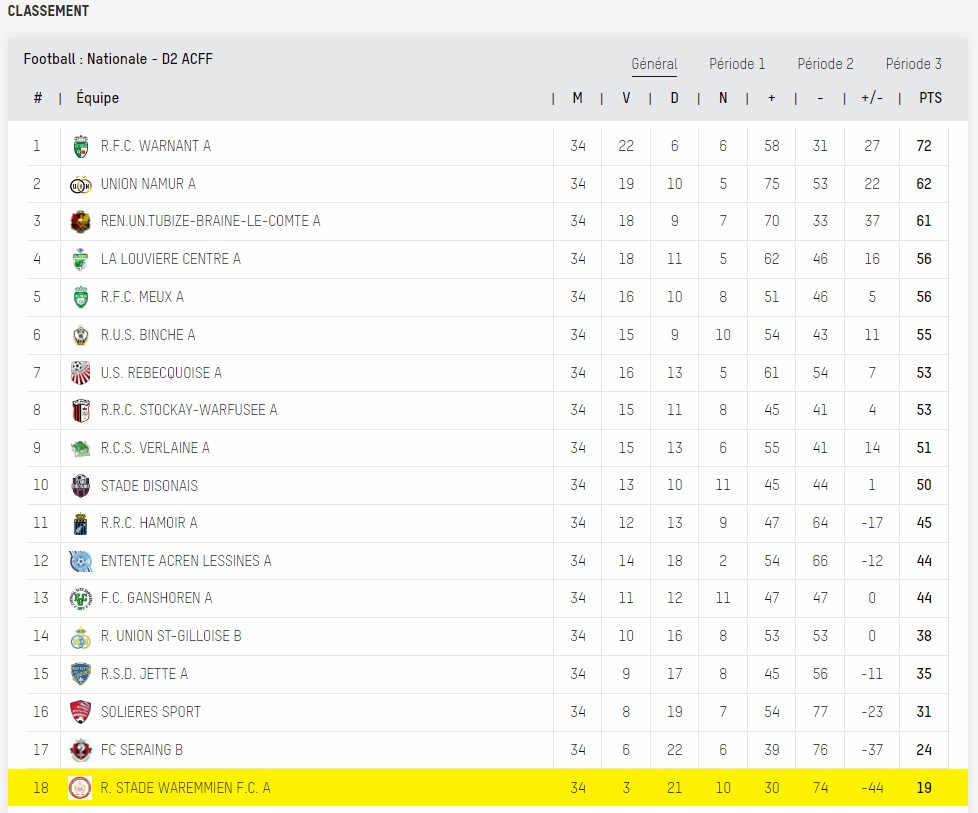This screenshot has width=978, height=813.
Task: Click the R. Union St-Gilloise B crest
Action: tap(80, 636)
